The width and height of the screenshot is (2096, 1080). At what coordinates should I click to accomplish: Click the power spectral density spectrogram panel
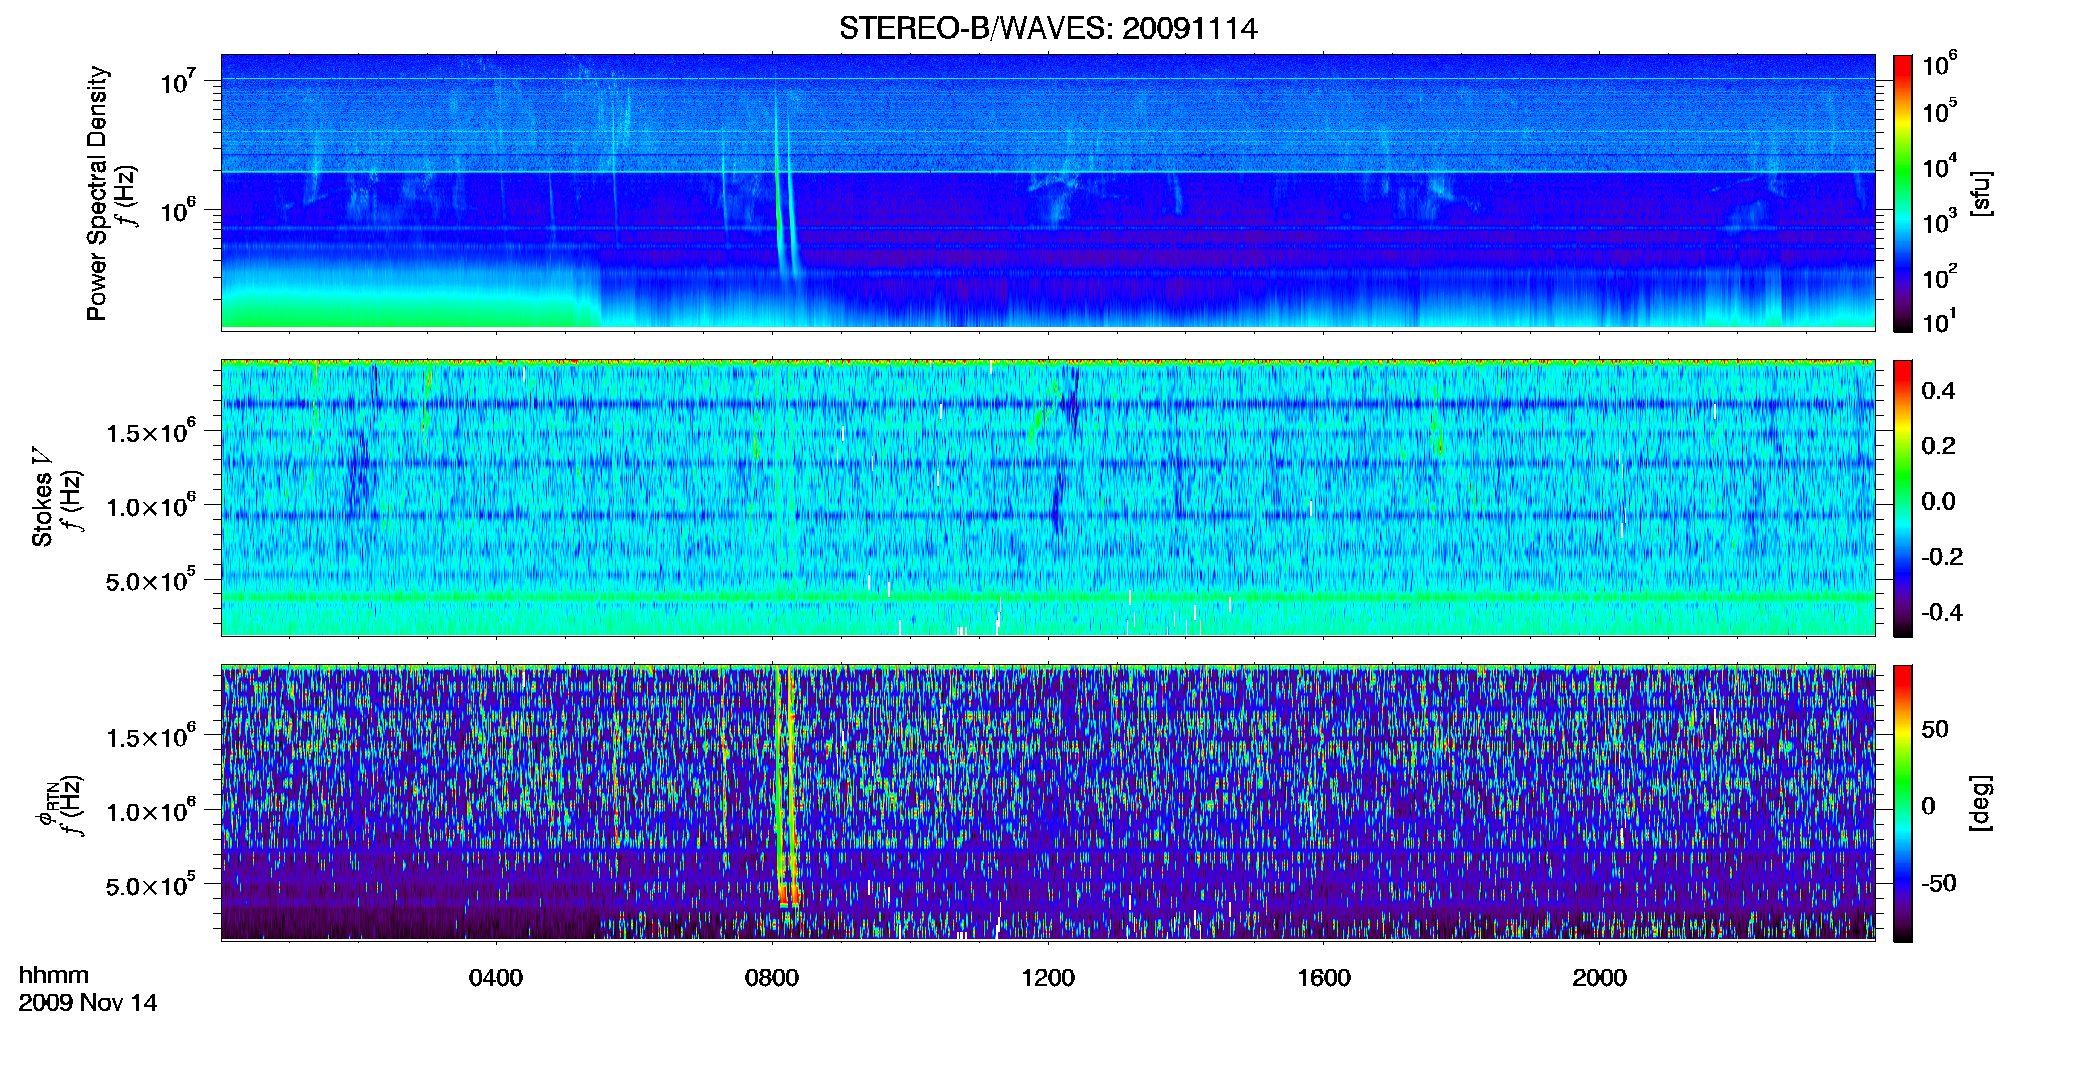click(1048, 191)
